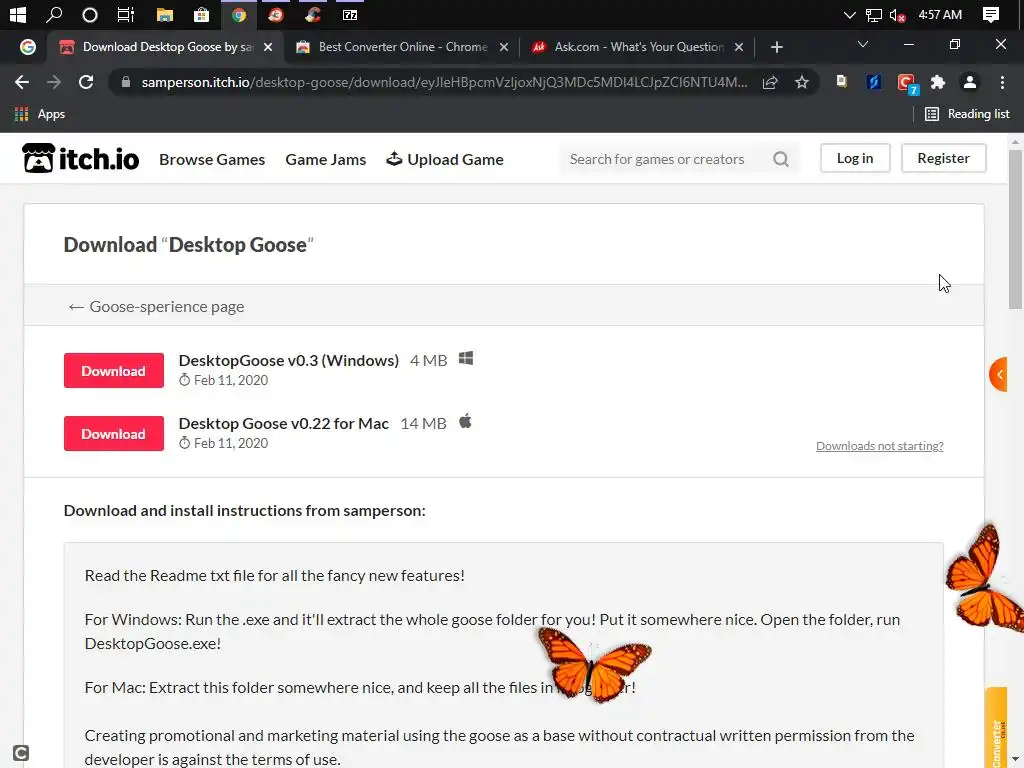Screen dimensions: 1024x768
Task: Open the Reading list
Action: tap(967, 114)
